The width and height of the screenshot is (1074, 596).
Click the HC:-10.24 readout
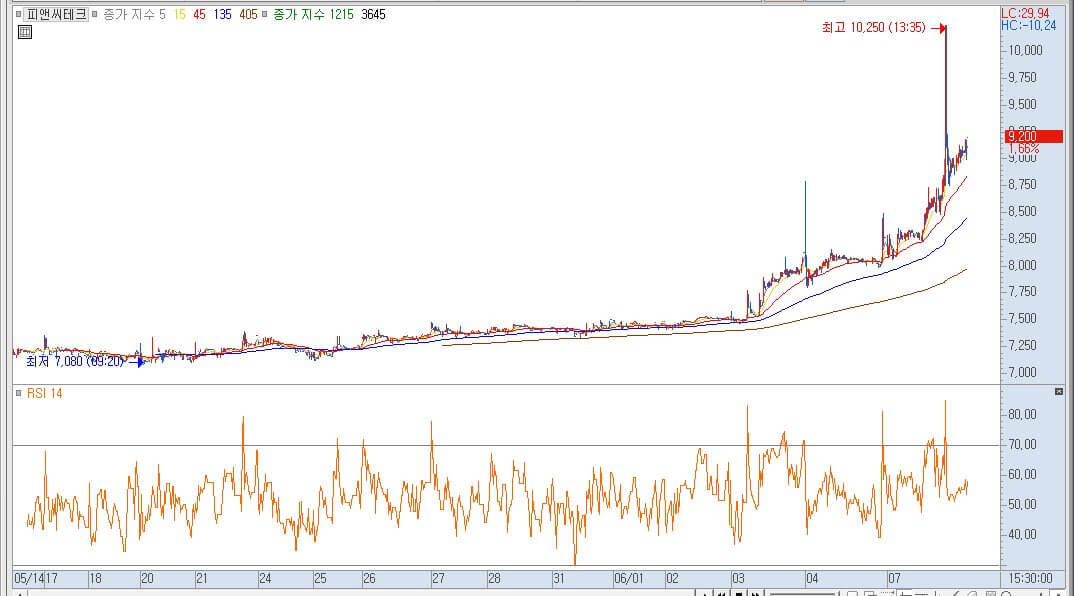click(x=1028, y=25)
